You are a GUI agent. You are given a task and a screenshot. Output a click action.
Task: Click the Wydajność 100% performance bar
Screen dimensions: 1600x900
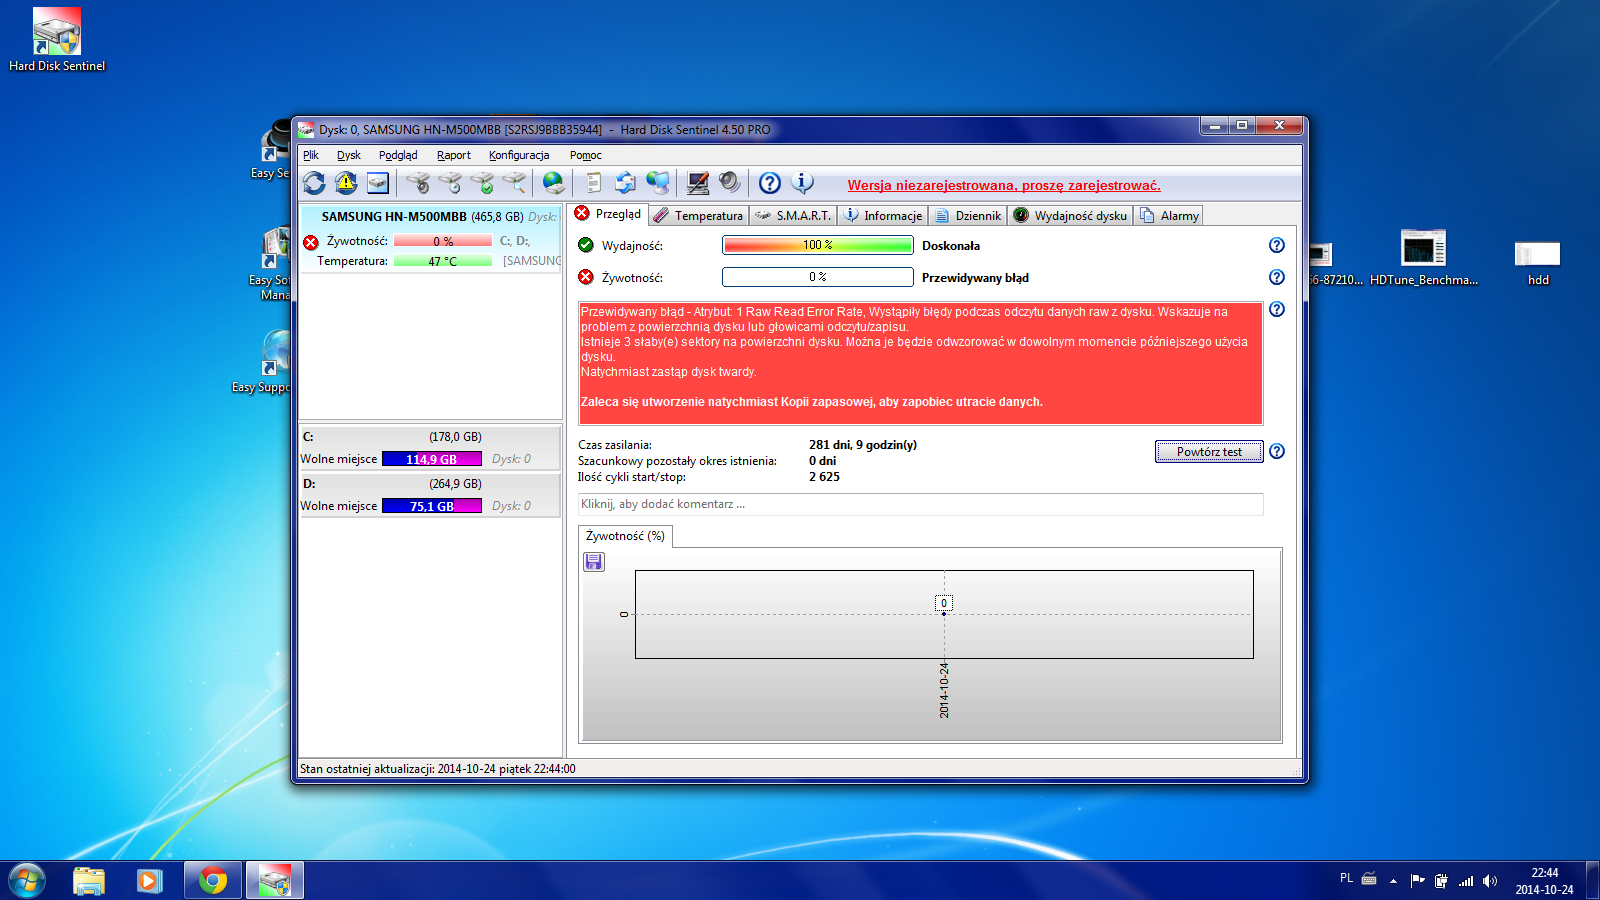click(x=817, y=245)
